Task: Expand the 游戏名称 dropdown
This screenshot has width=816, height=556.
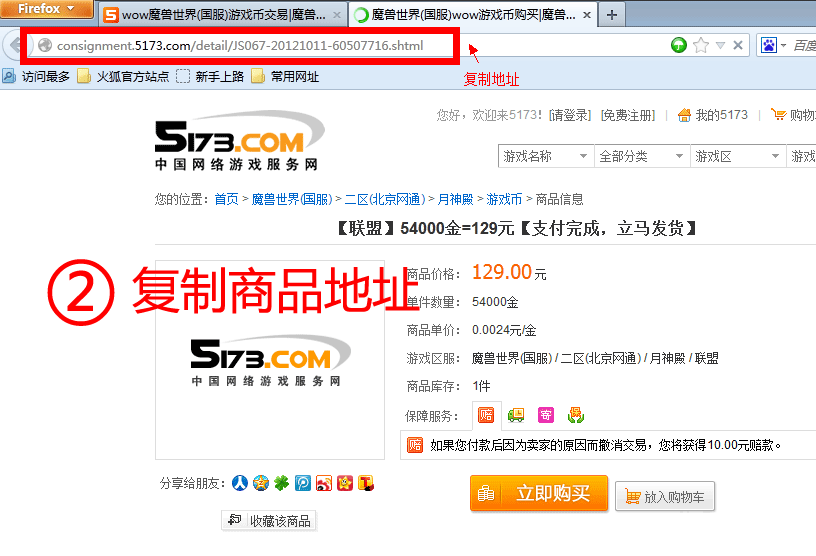Action: point(545,156)
